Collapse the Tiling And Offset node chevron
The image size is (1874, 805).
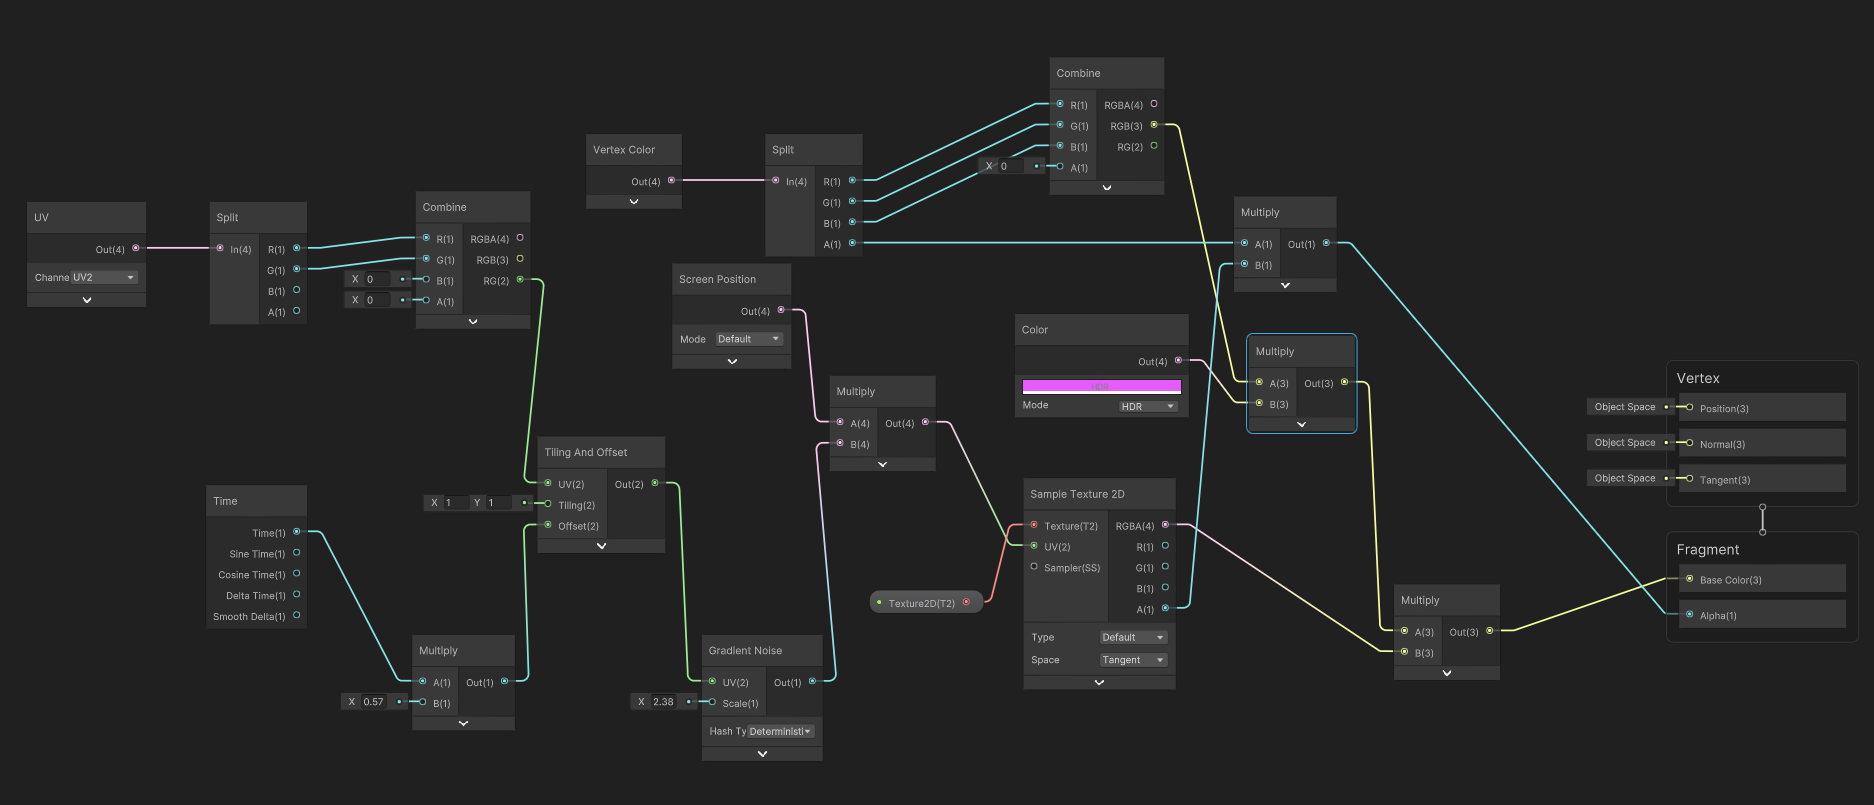[x=601, y=546]
